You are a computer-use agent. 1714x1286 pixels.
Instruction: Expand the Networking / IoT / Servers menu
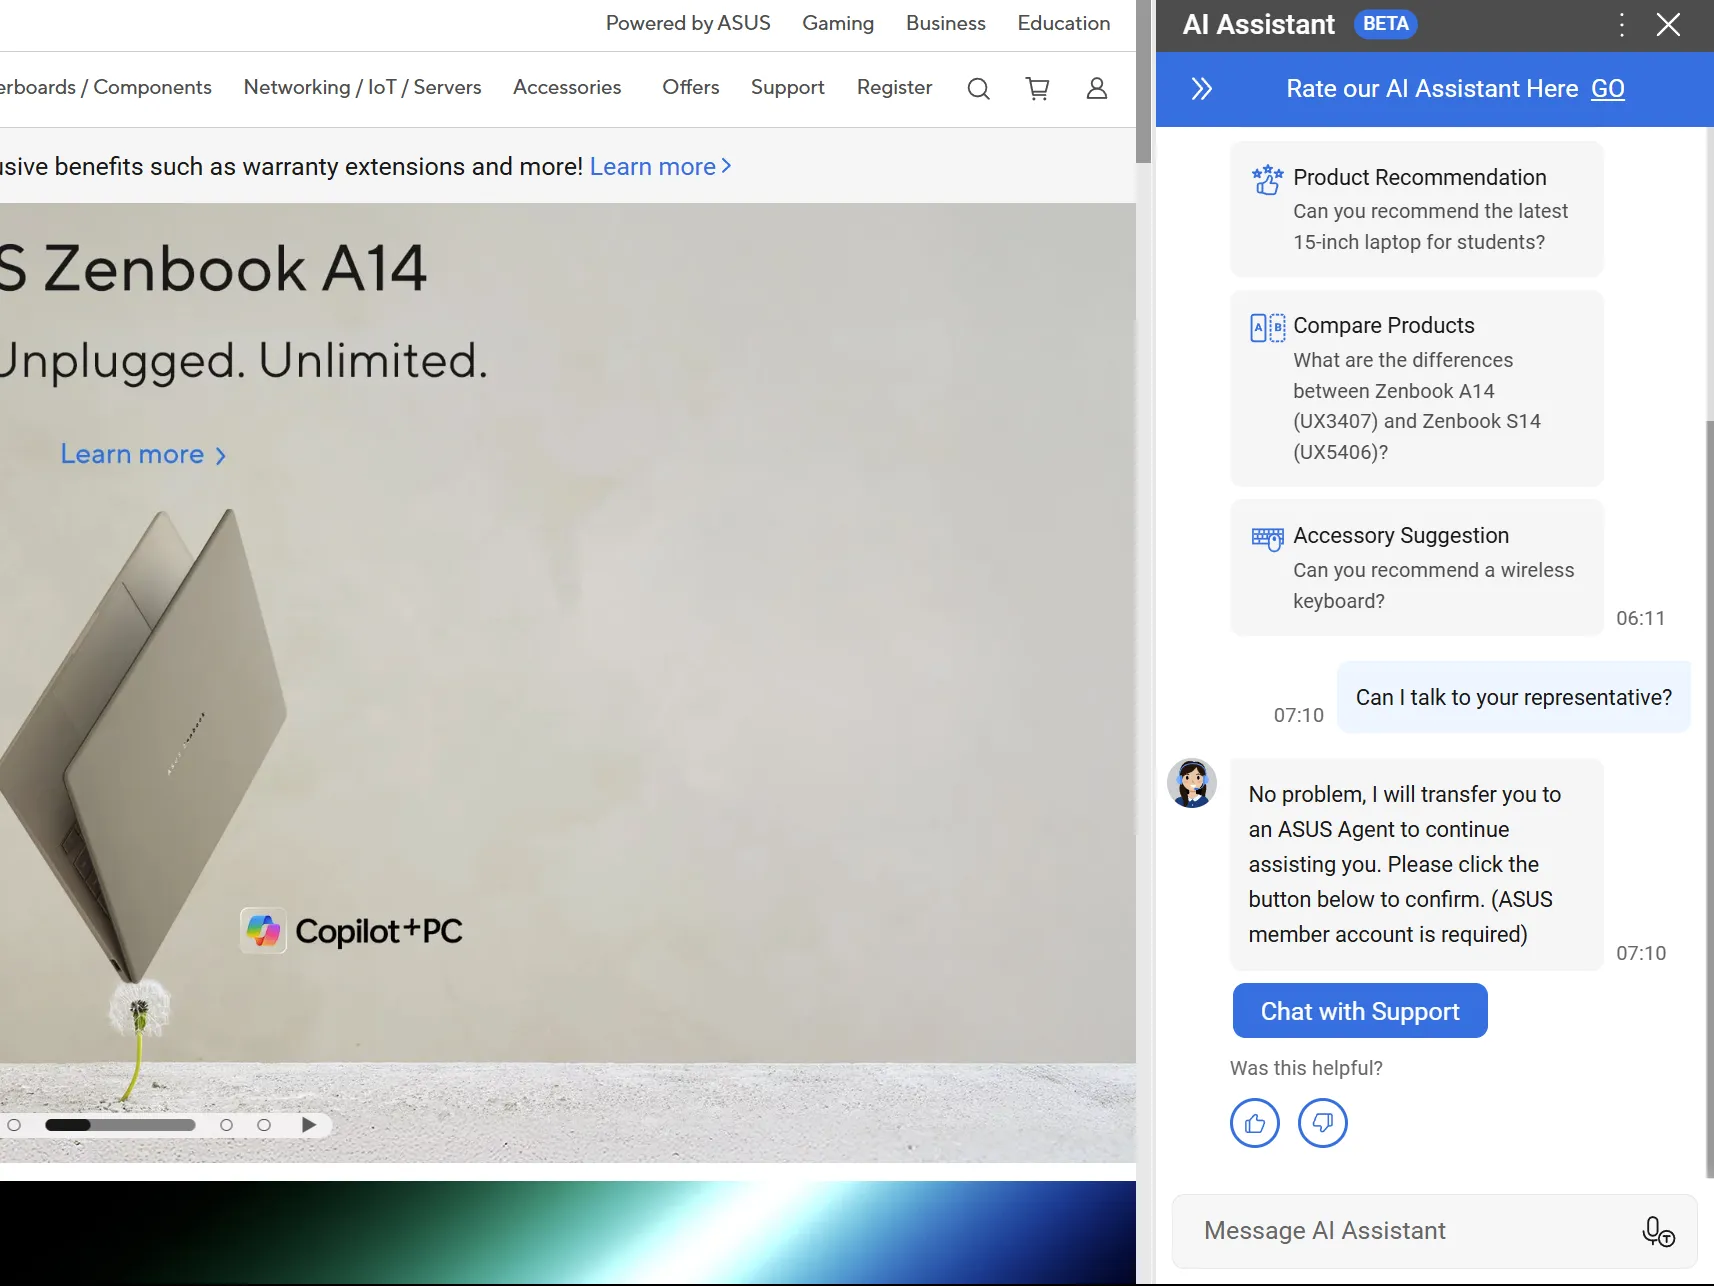click(362, 88)
